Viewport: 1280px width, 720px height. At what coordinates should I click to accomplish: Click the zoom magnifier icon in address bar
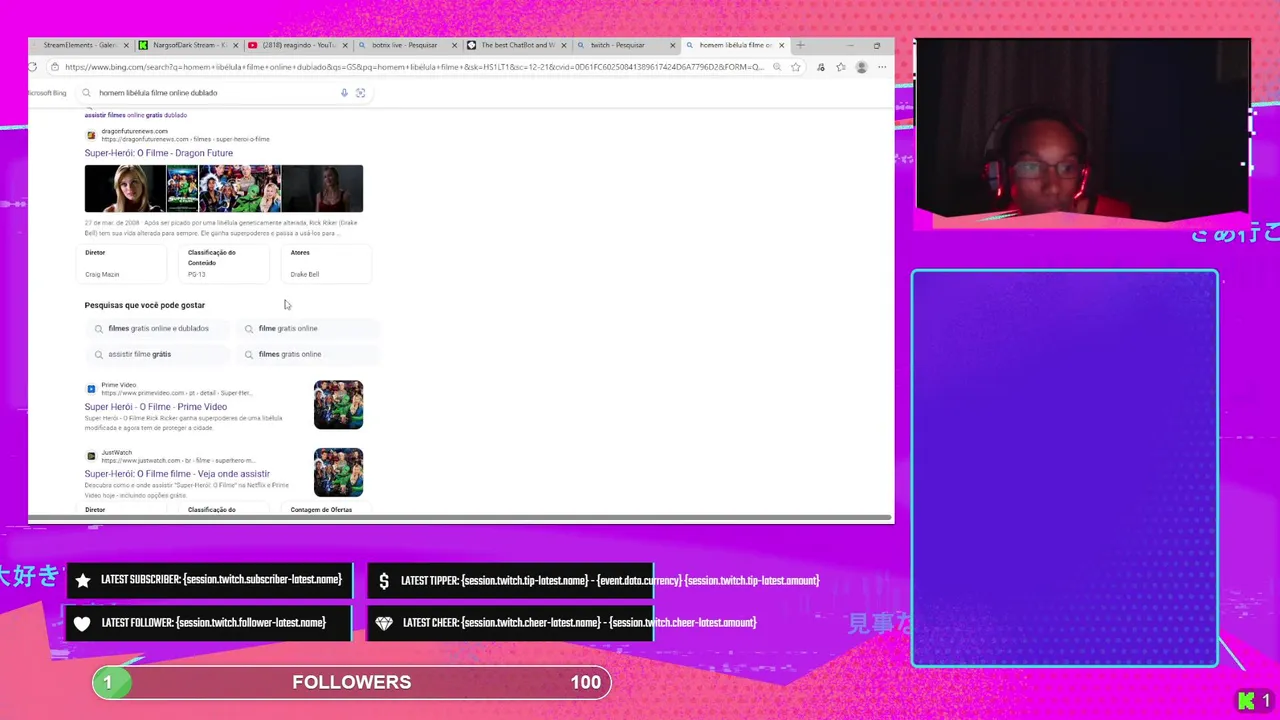pos(777,67)
